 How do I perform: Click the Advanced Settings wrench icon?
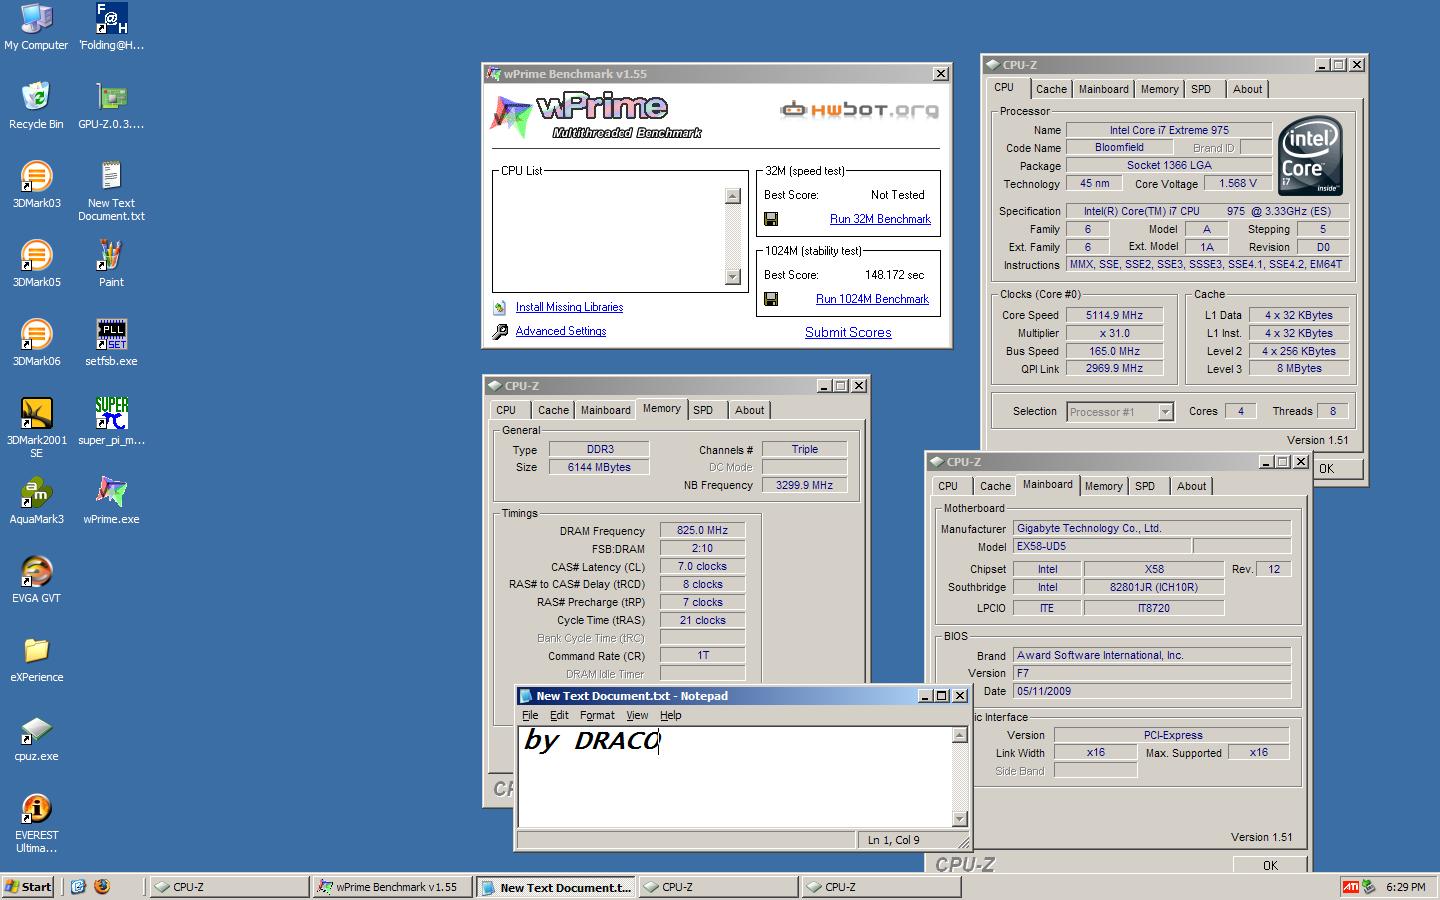click(500, 332)
